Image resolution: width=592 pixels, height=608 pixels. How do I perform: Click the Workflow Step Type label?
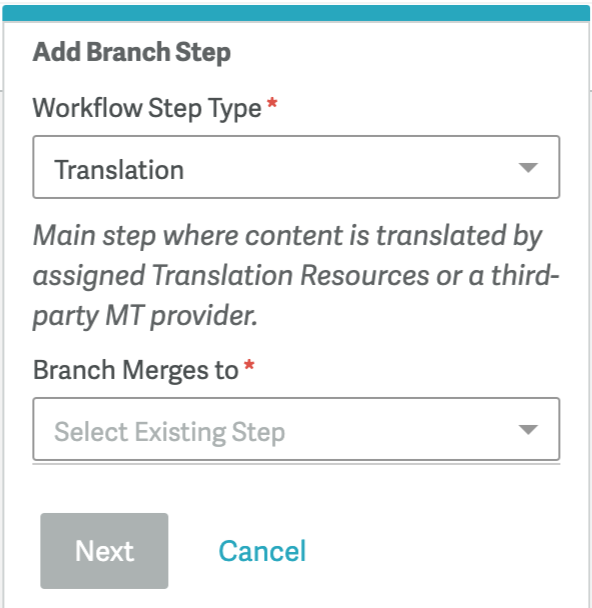click(147, 108)
